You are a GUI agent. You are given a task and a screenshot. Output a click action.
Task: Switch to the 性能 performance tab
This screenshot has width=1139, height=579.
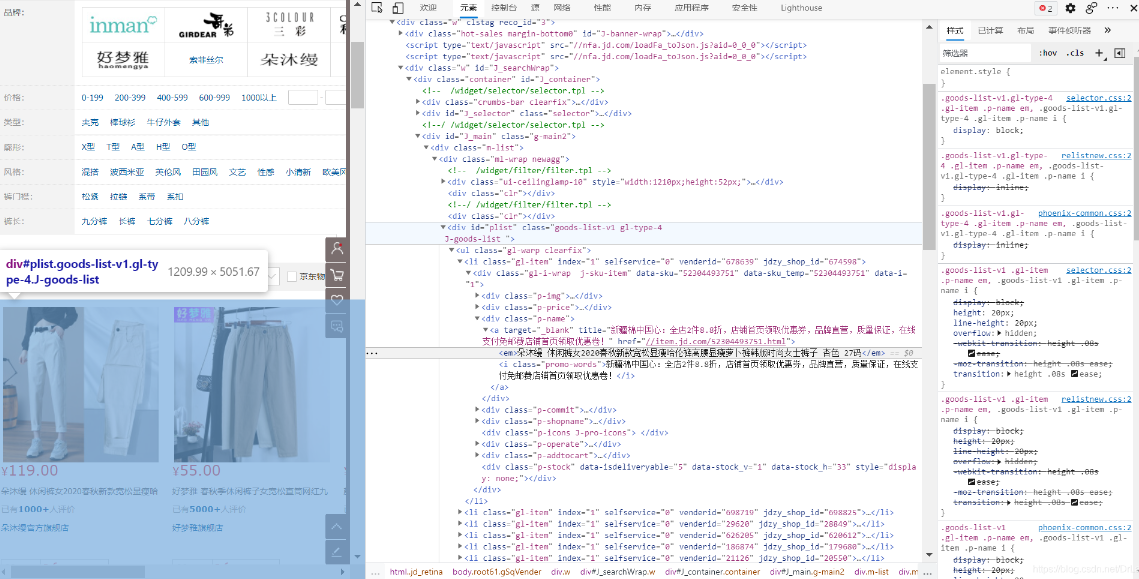(x=602, y=8)
